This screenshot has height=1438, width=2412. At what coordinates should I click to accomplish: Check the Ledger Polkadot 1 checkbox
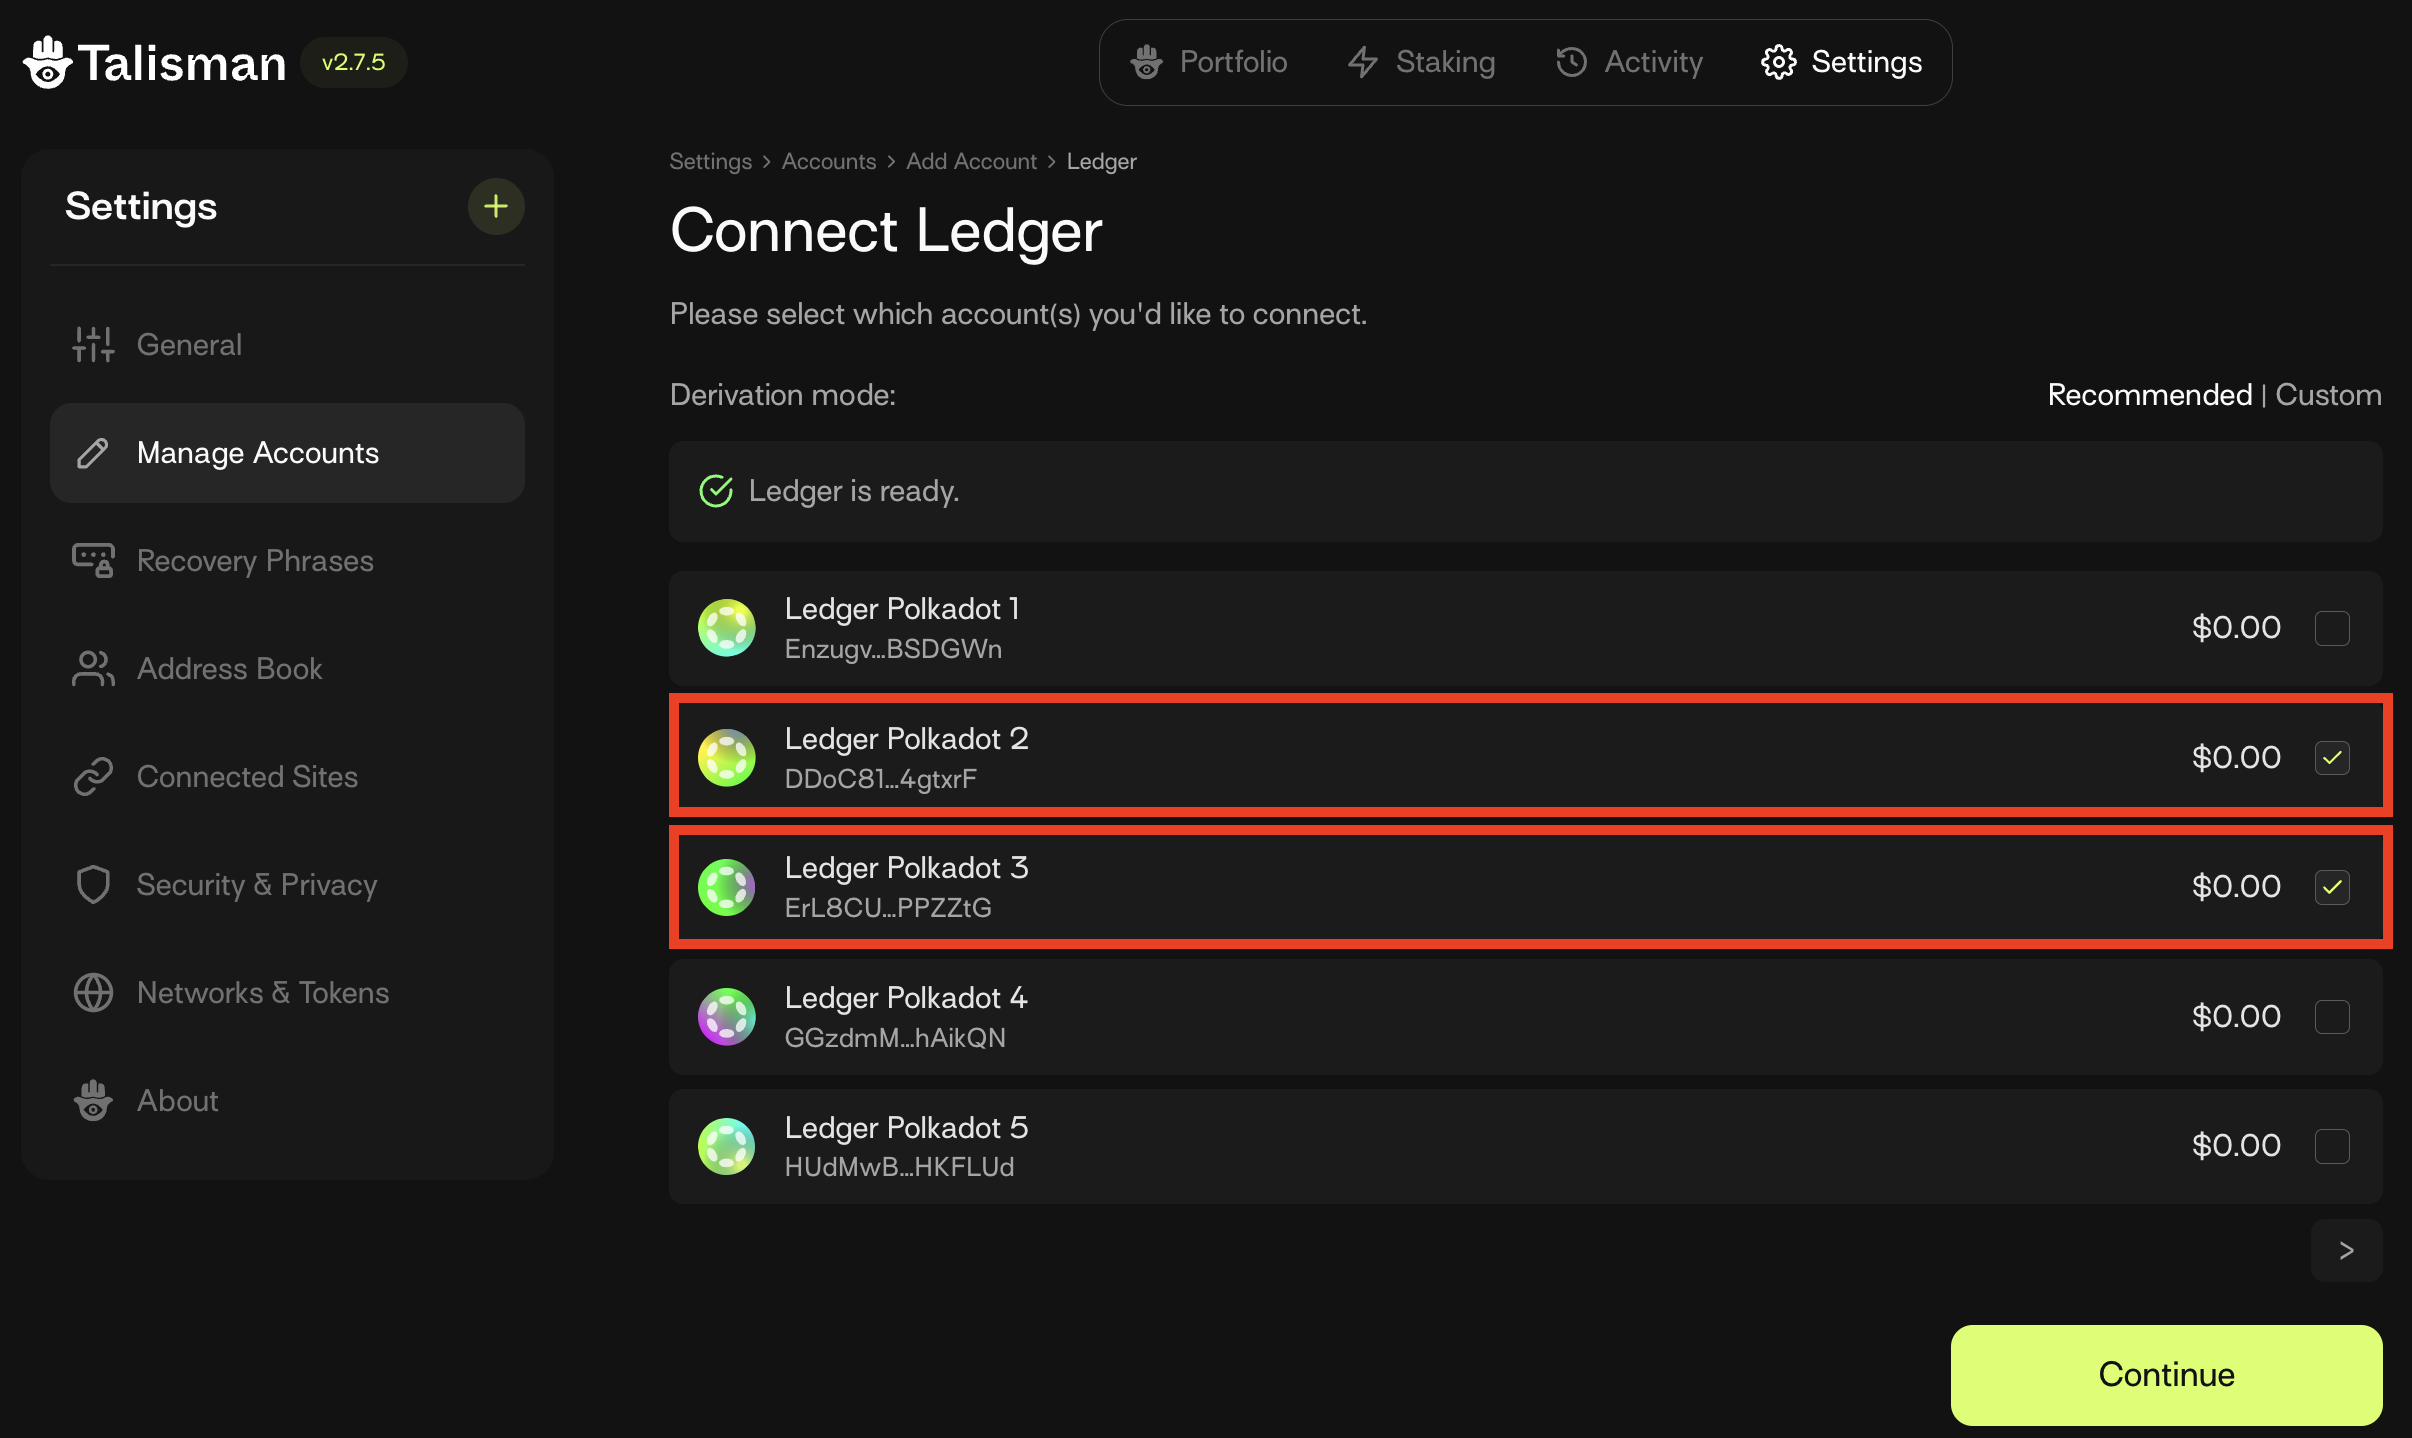click(x=2332, y=628)
